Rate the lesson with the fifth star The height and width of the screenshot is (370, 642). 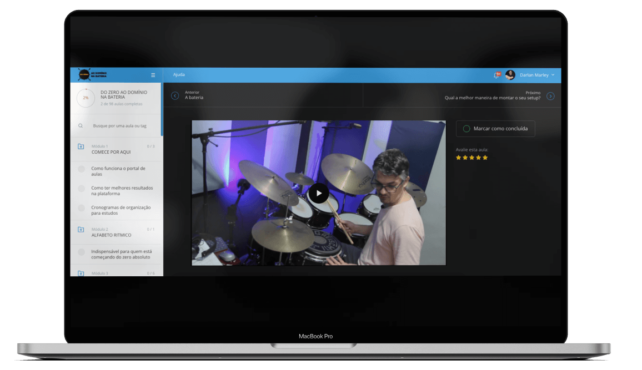485,158
